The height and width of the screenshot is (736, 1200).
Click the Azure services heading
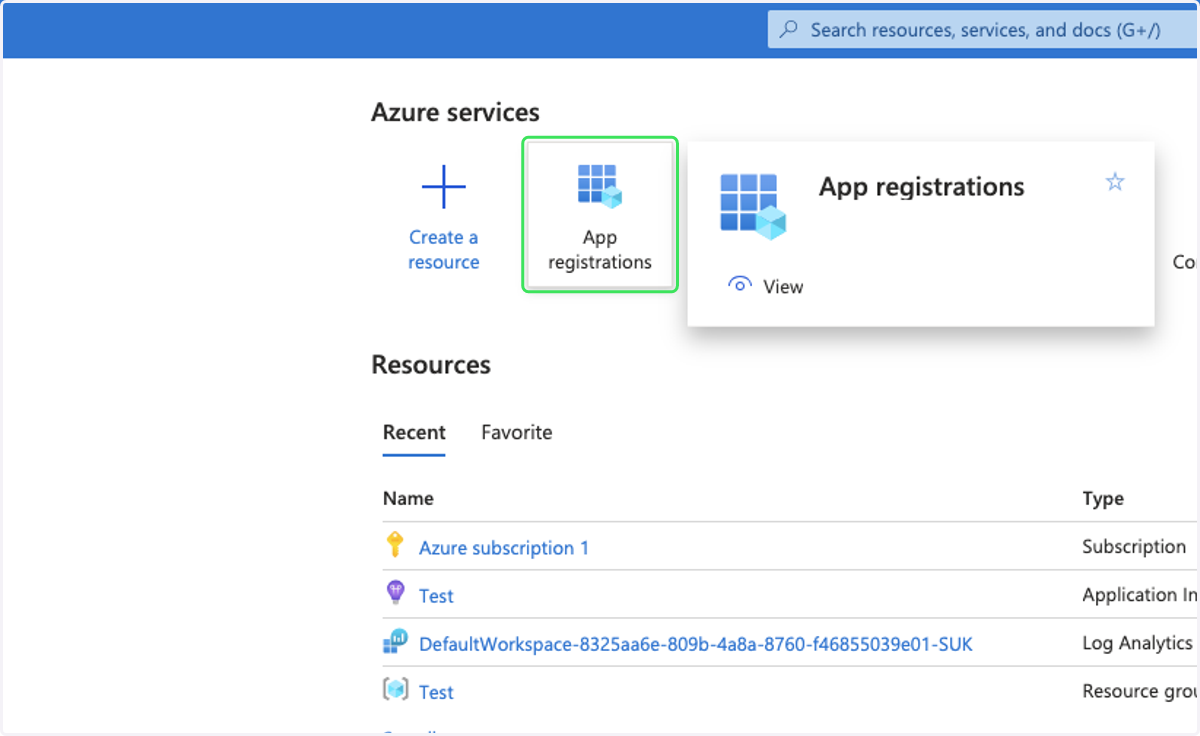[455, 113]
